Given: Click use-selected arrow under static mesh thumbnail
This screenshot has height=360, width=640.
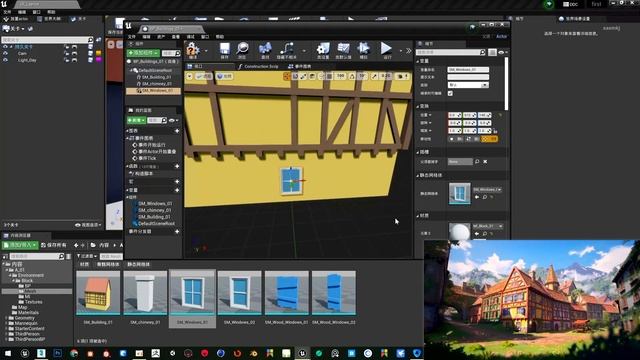Looking at the screenshot, I should click(477, 197).
